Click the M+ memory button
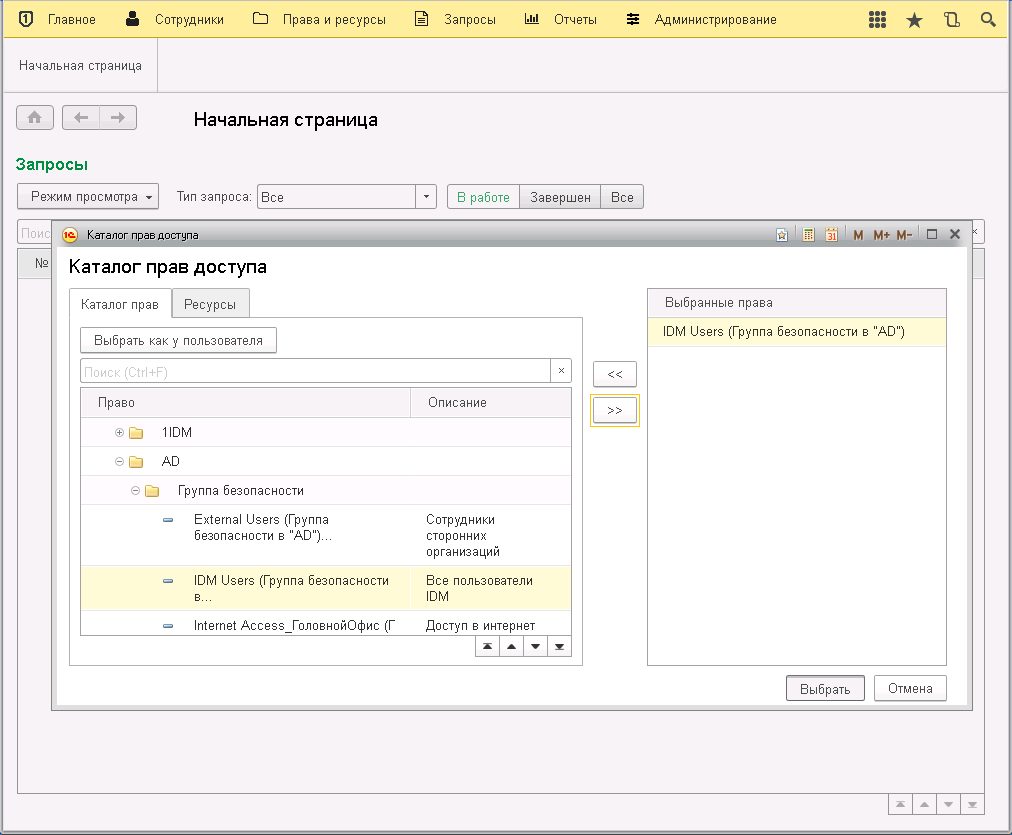1012x835 pixels. point(881,235)
